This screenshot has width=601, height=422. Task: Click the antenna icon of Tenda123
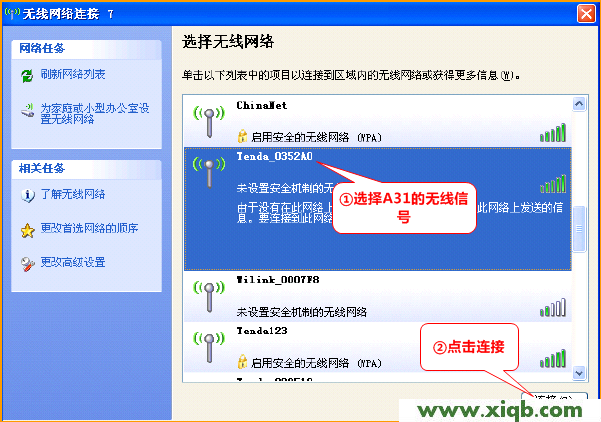coord(209,347)
